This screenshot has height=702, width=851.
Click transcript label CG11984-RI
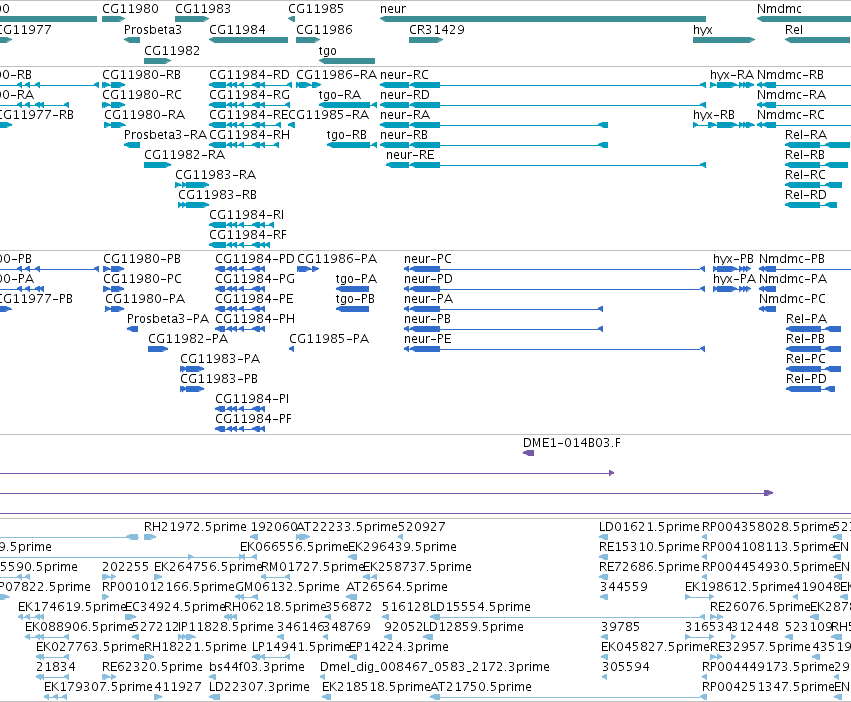[246, 215]
